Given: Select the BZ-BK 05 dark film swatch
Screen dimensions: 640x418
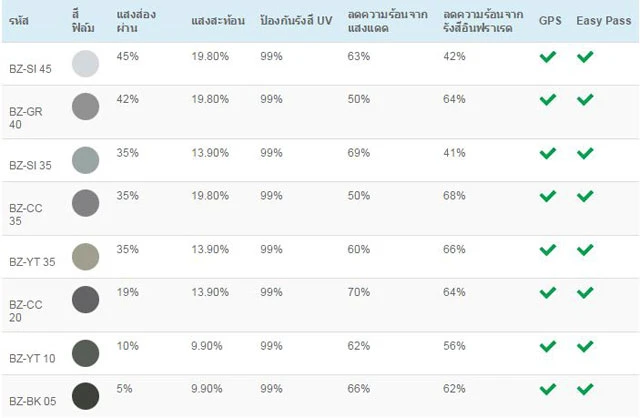Looking at the screenshot, I should (x=86, y=396).
